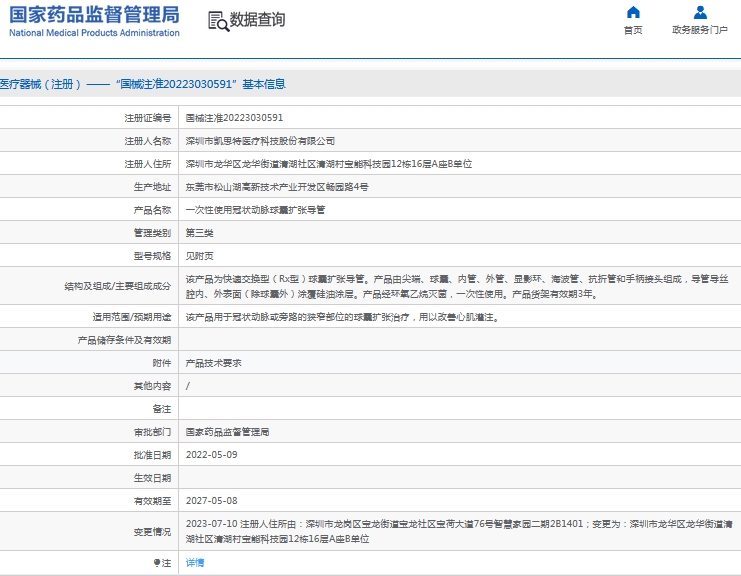This screenshot has width=741, height=576.
Task: Click the 批准日期 label
Action: (x=152, y=455)
